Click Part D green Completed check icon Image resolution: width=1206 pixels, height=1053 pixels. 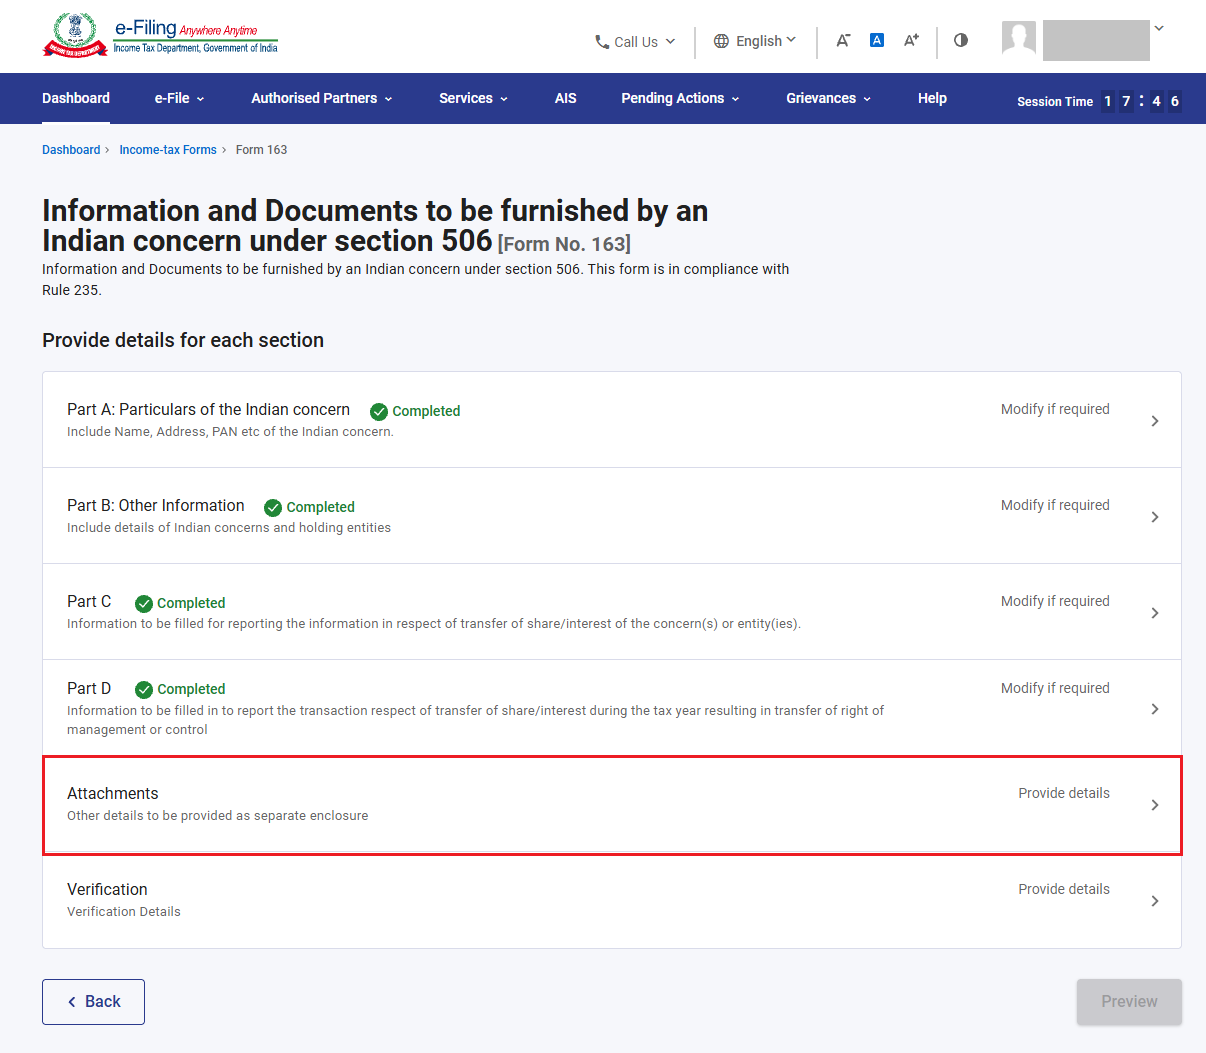(x=144, y=690)
